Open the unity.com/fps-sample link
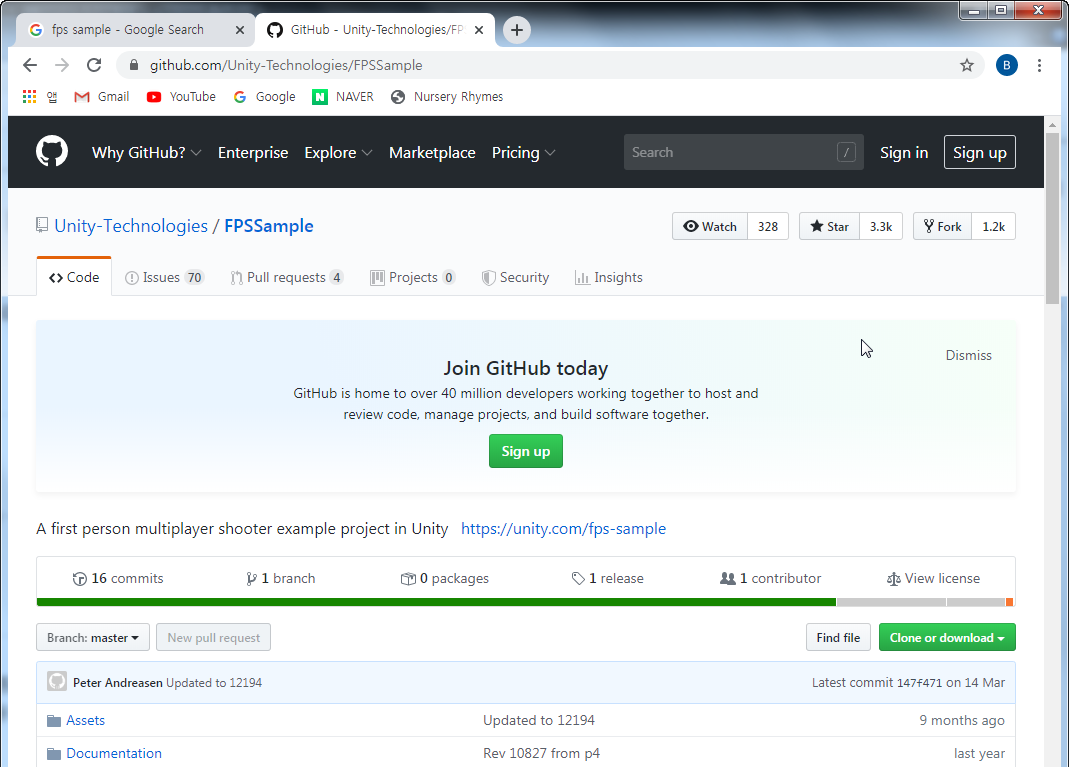The height and width of the screenshot is (767, 1069). [563, 528]
